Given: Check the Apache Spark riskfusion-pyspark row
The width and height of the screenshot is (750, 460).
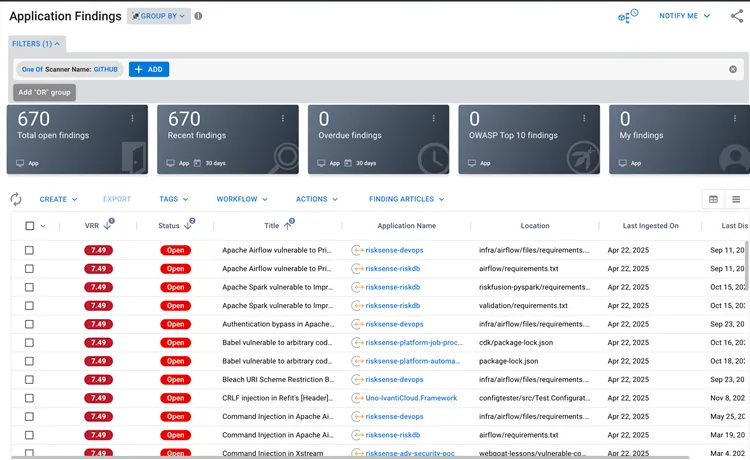Looking at the screenshot, I should pyautogui.click(x=29, y=287).
